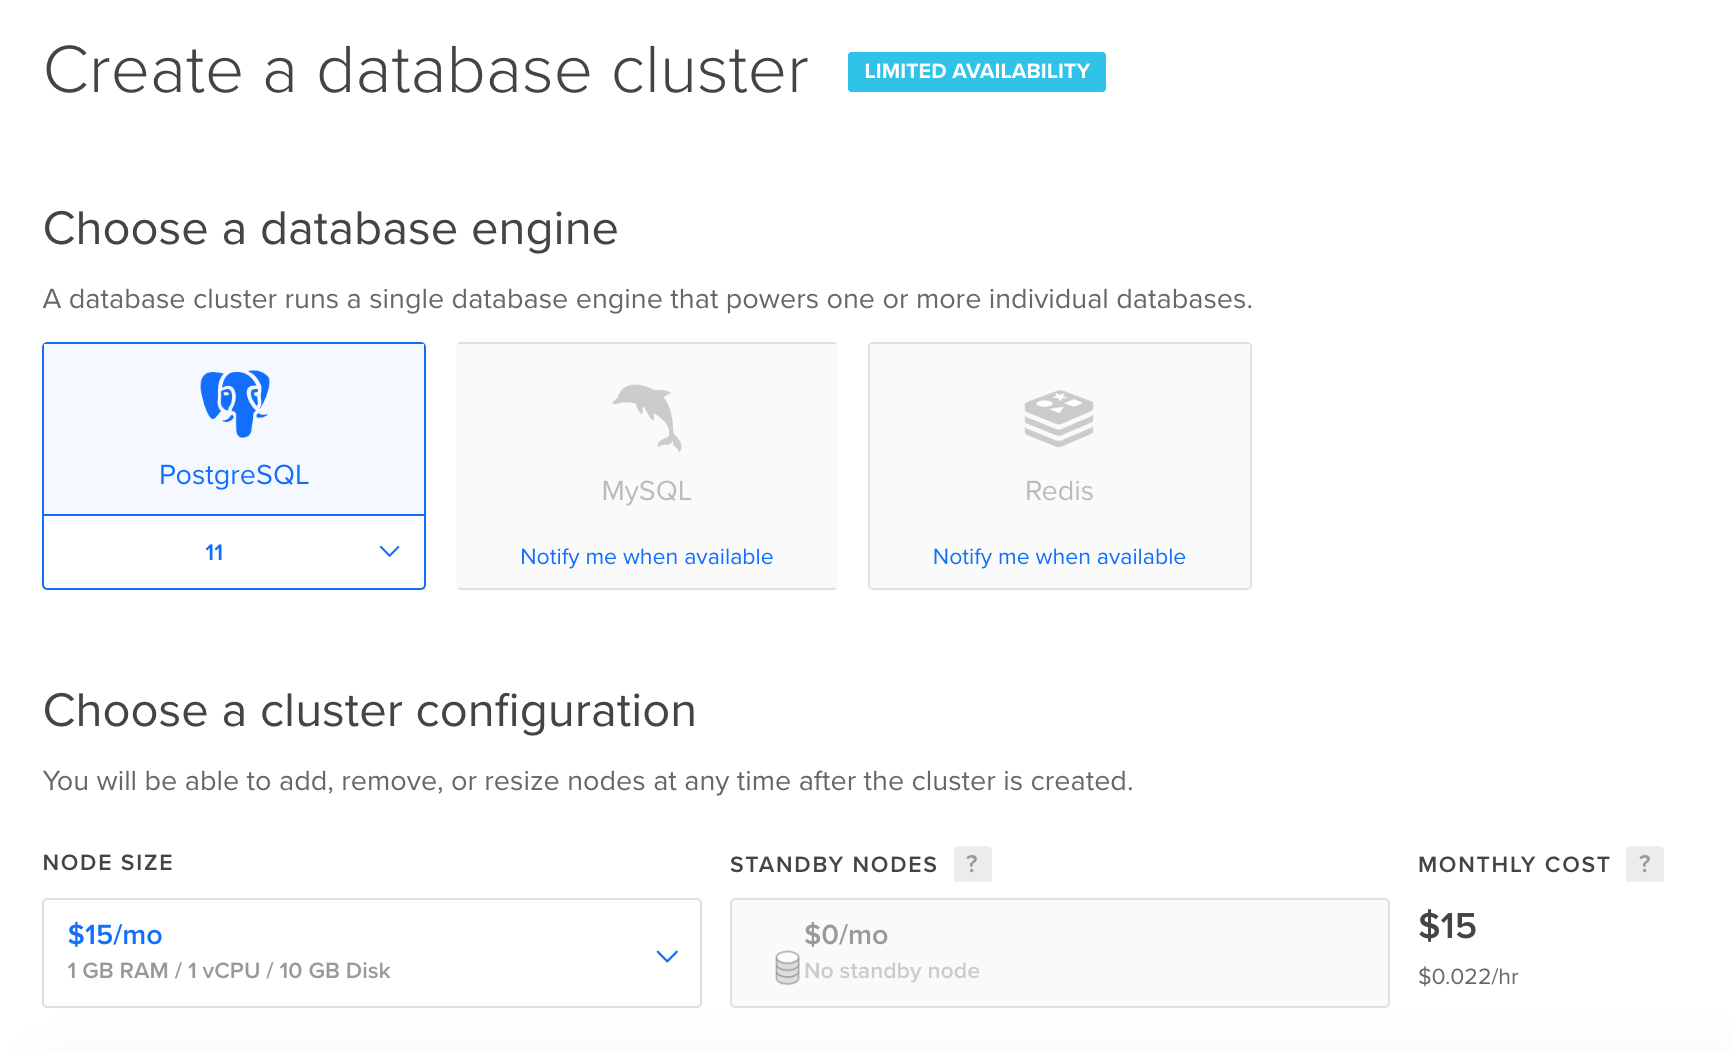This screenshot has height=1050, width=1732.
Task: Select the PostgreSQL elephant icon
Action: (235, 404)
